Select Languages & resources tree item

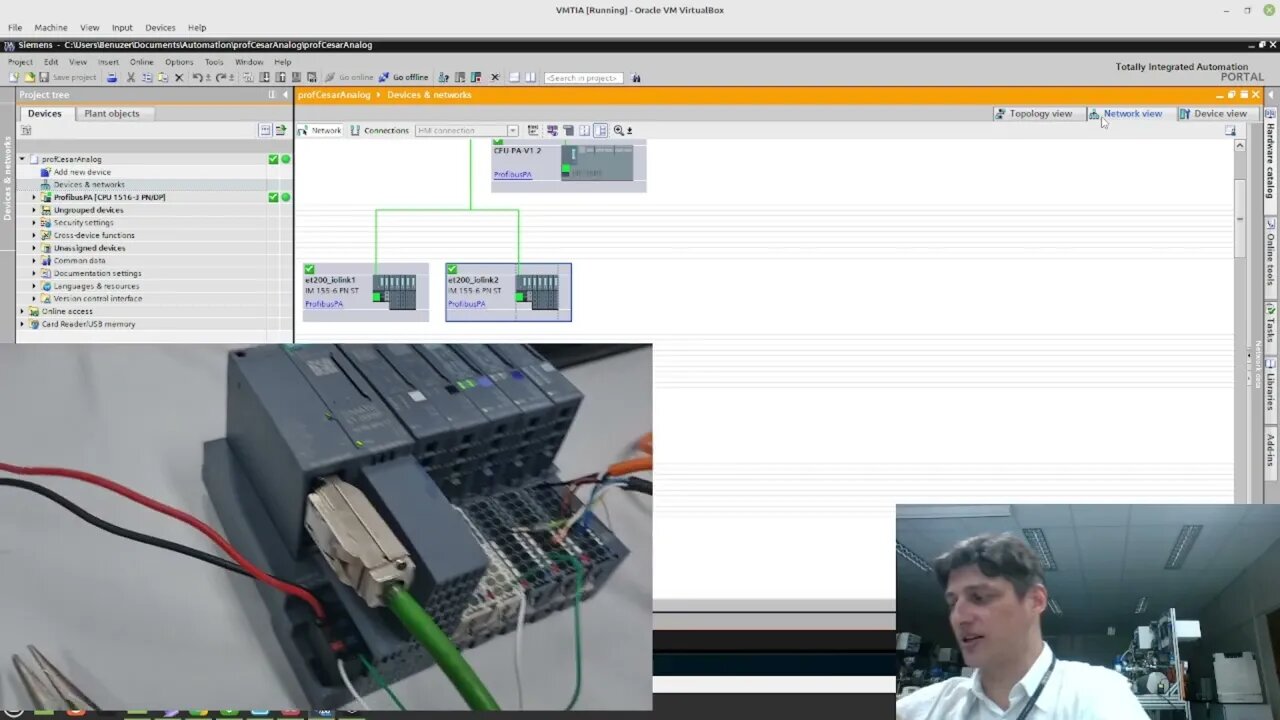coord(96,286)
